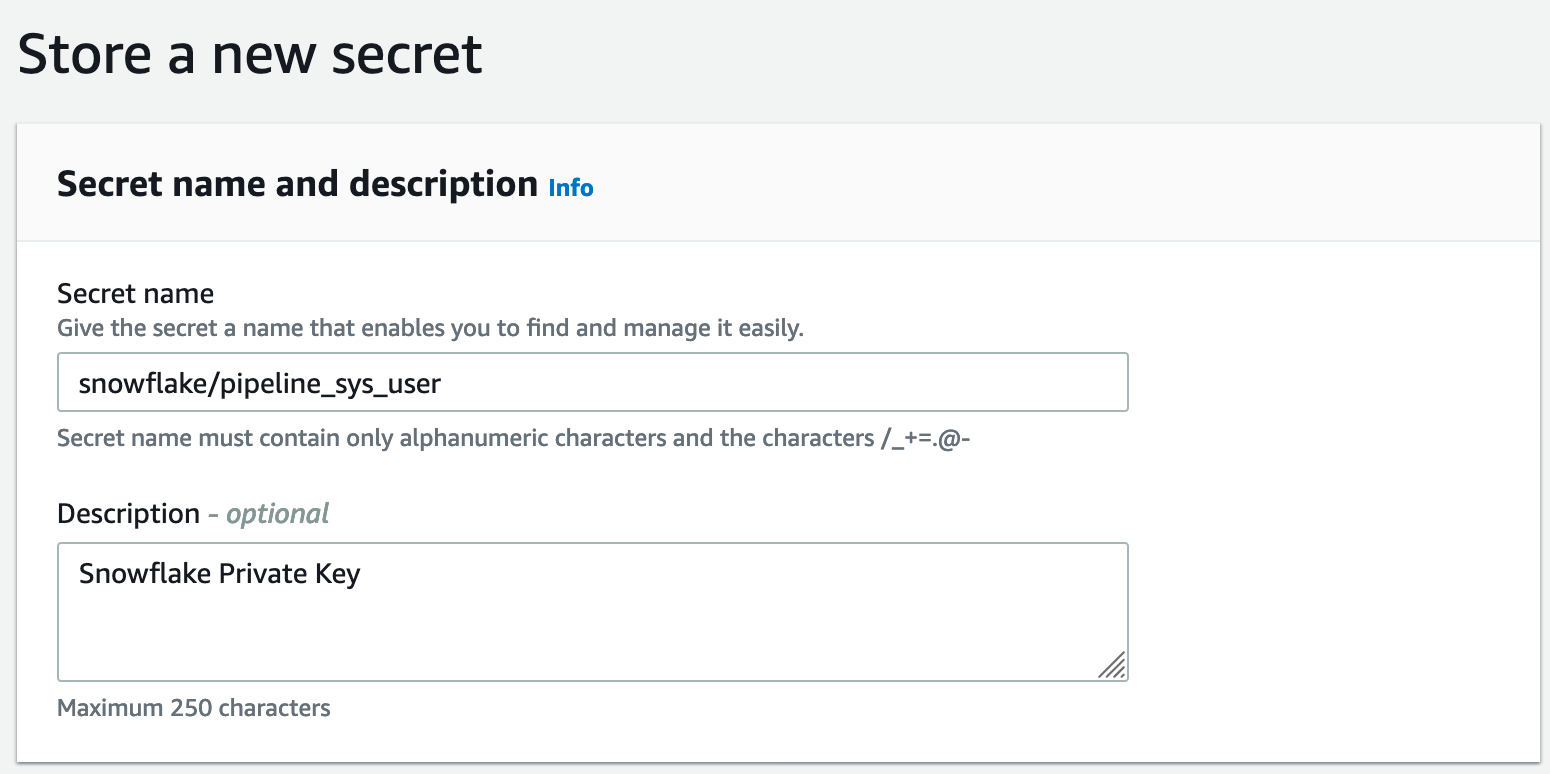Click the 'Maximum 250 characters' note
The width and height of the screenshot is (1550, 774).
point(194,708)
